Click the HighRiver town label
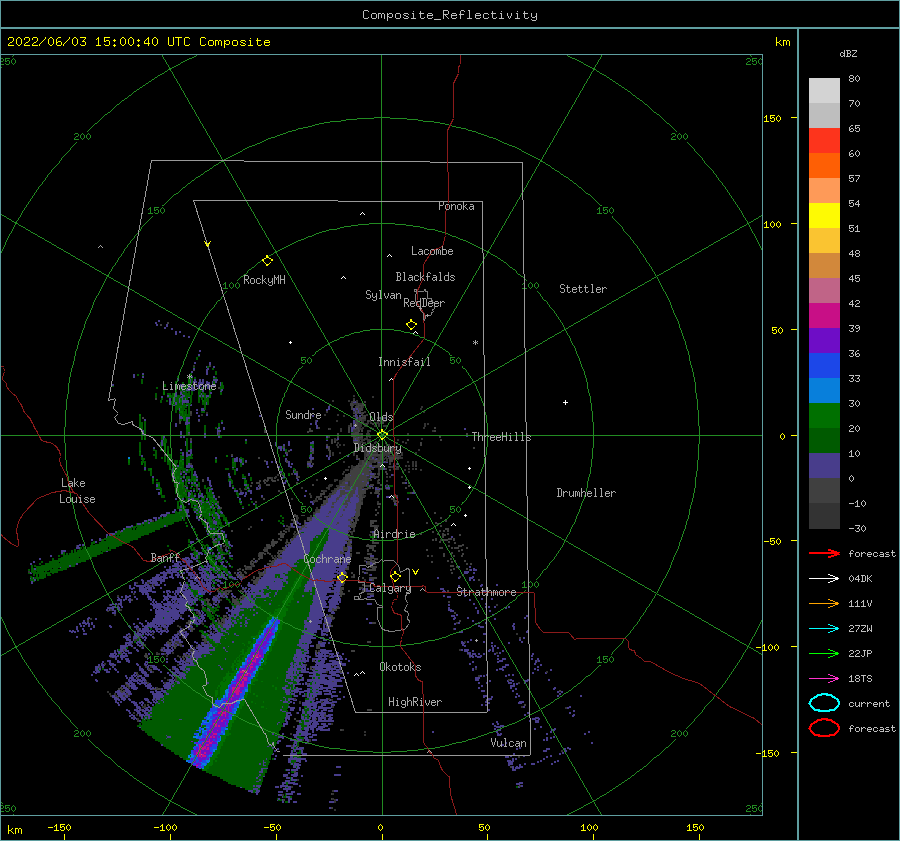The height and width of the screenshot is (841, 900). click(x=415, y=702)
